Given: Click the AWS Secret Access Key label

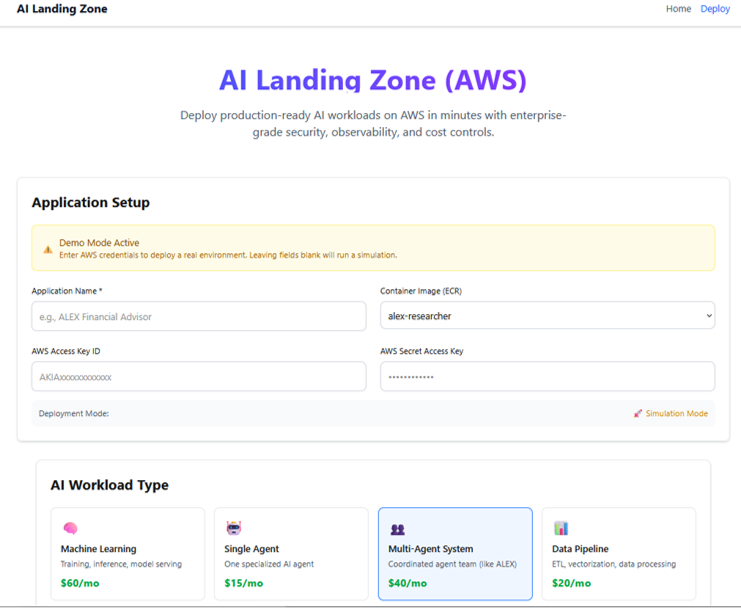Looking at the screenshot, I should [422, 351].
